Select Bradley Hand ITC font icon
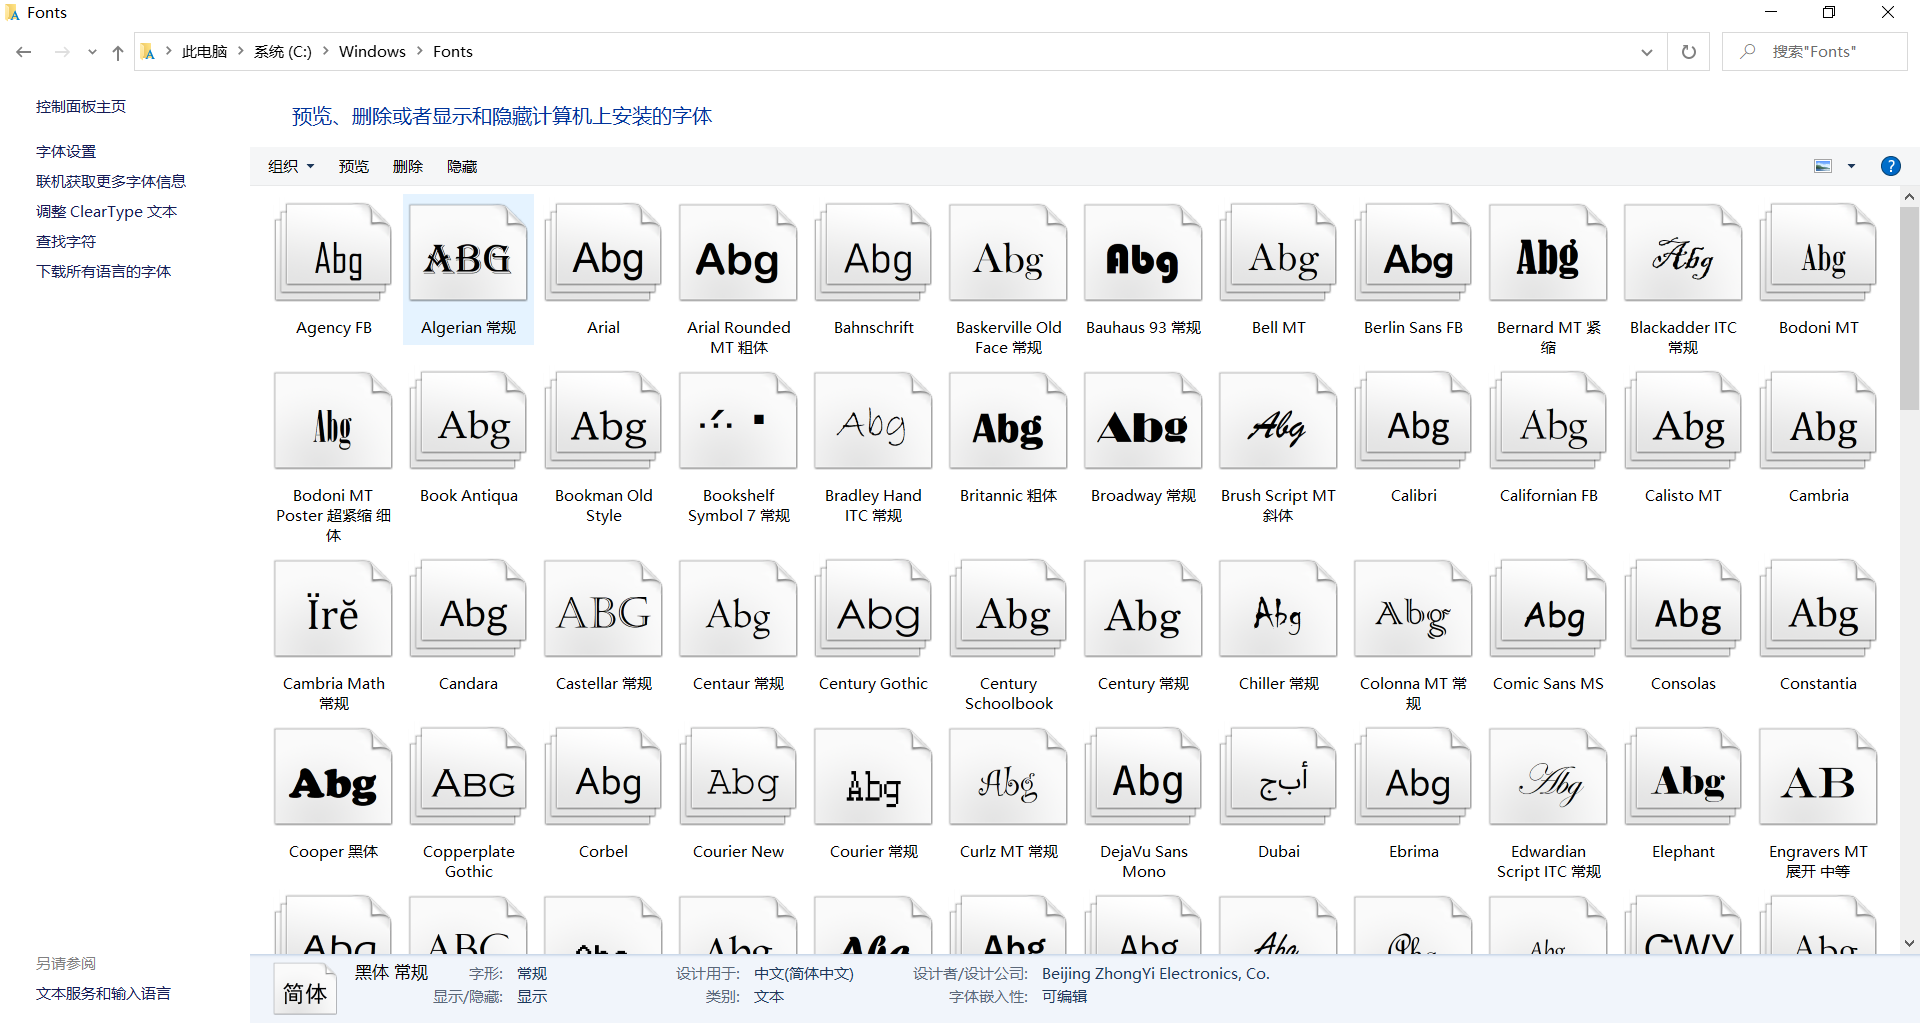Viewport: 1920px width, 1023px height. pos(873,421)
